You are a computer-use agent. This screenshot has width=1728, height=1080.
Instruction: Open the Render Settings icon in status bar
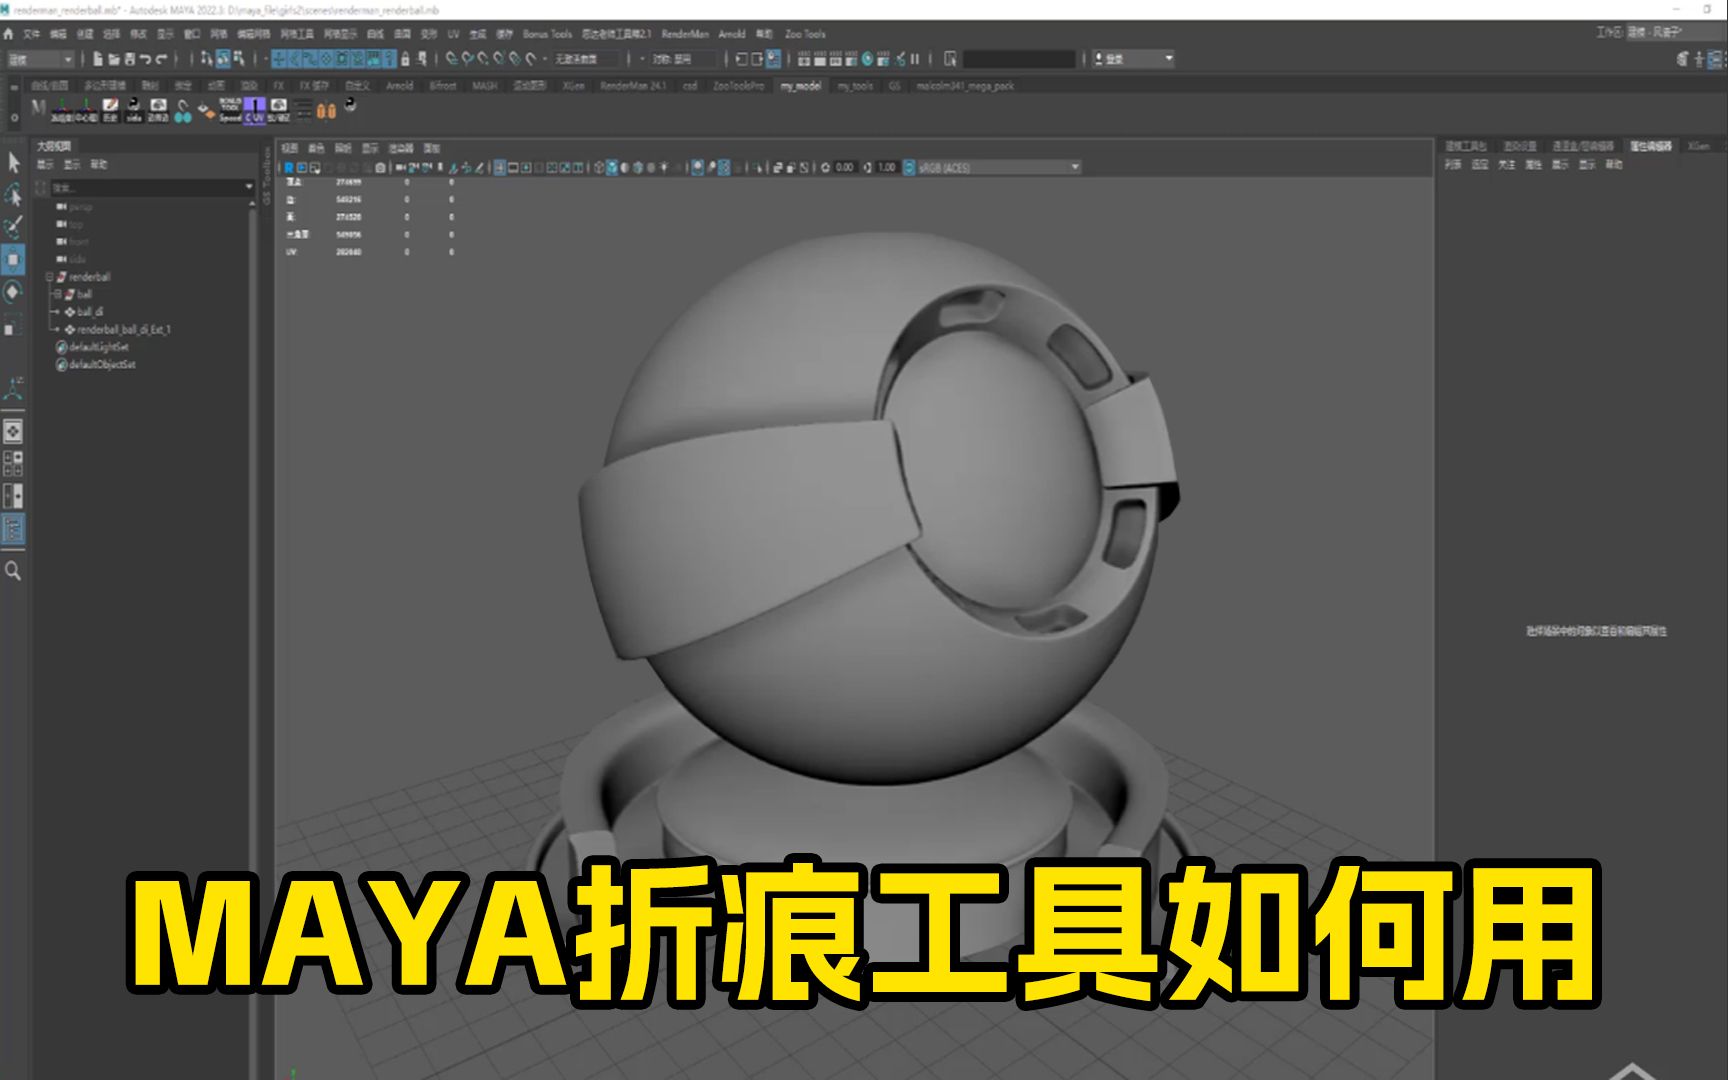pos(851,58)
